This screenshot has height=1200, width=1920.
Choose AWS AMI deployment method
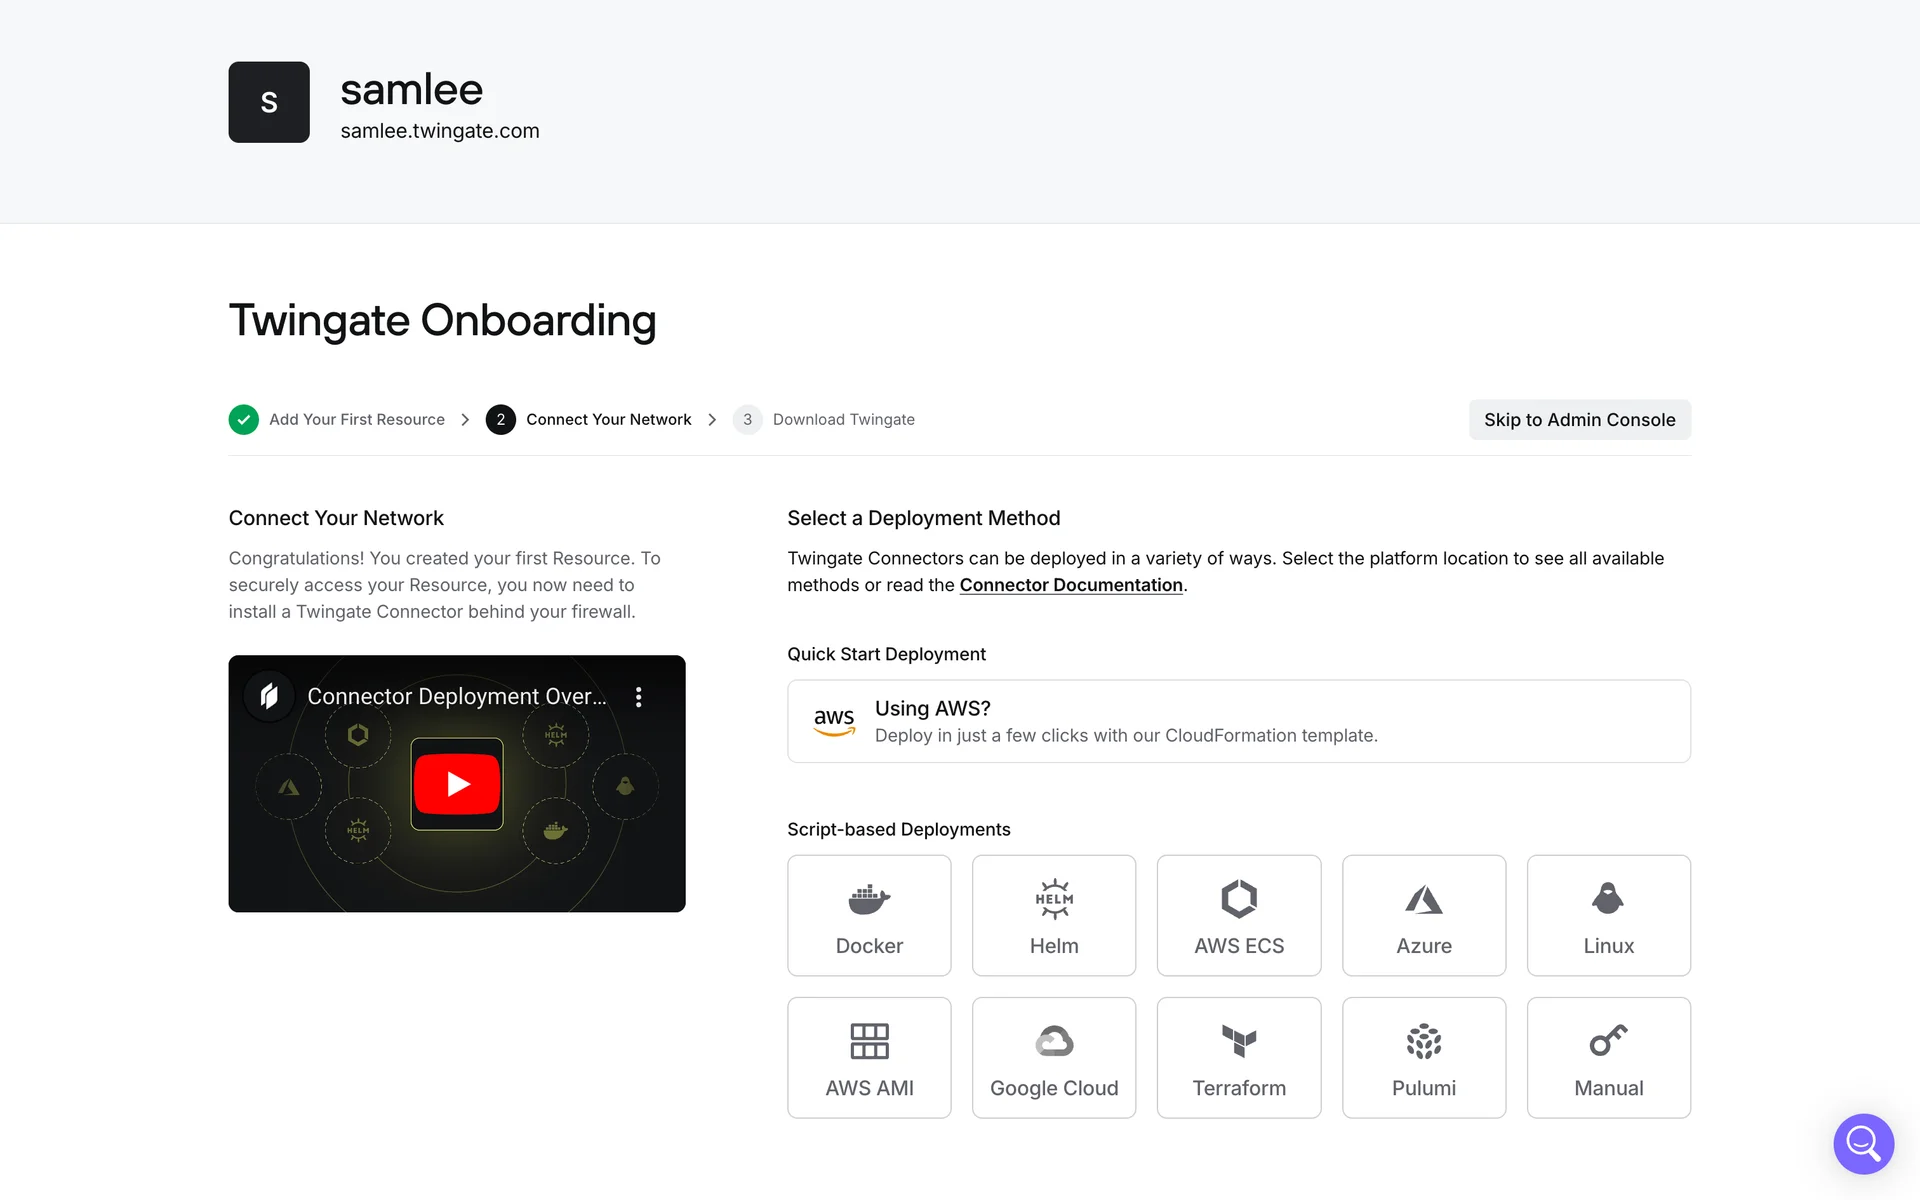(868, 1057)
